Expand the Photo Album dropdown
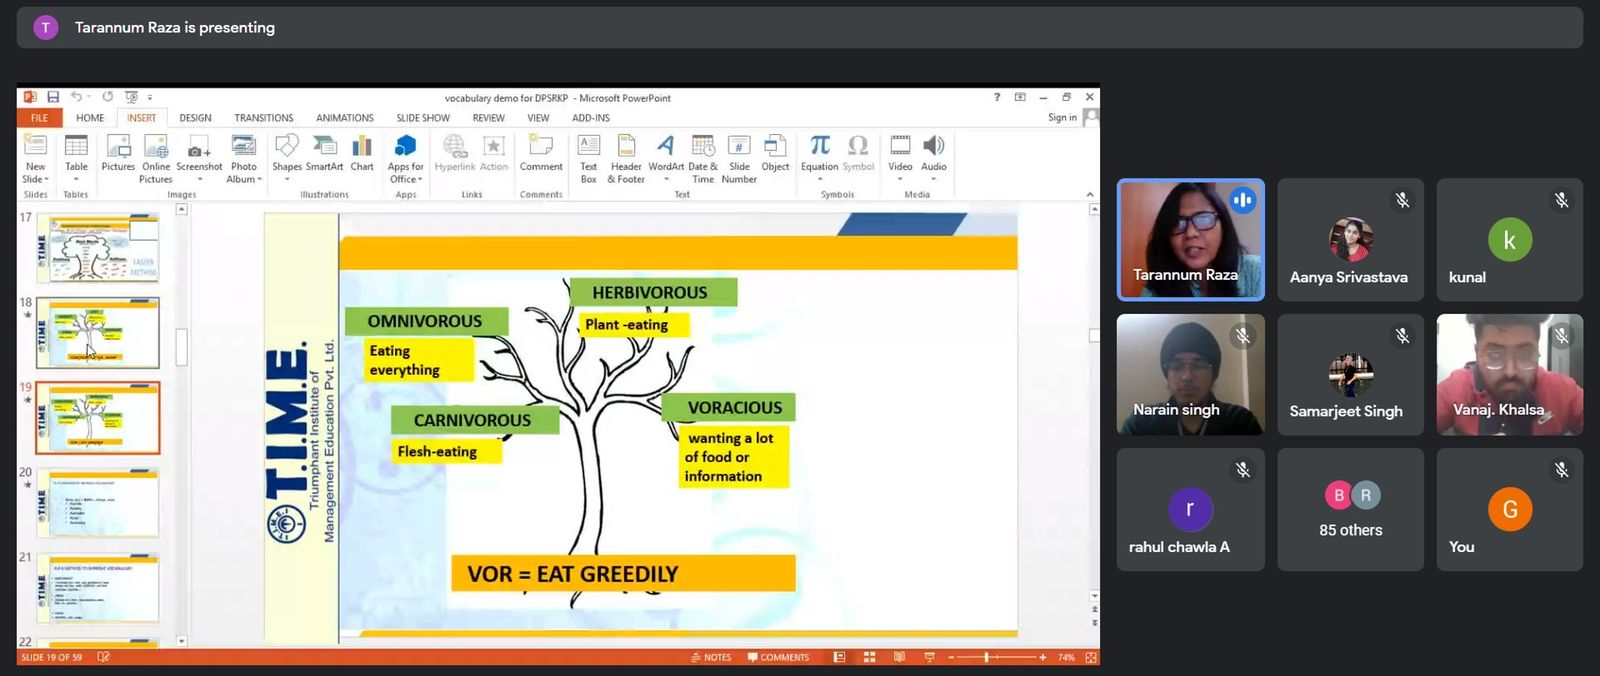Screen dimensions: 1600x676 tap(244, 179)
